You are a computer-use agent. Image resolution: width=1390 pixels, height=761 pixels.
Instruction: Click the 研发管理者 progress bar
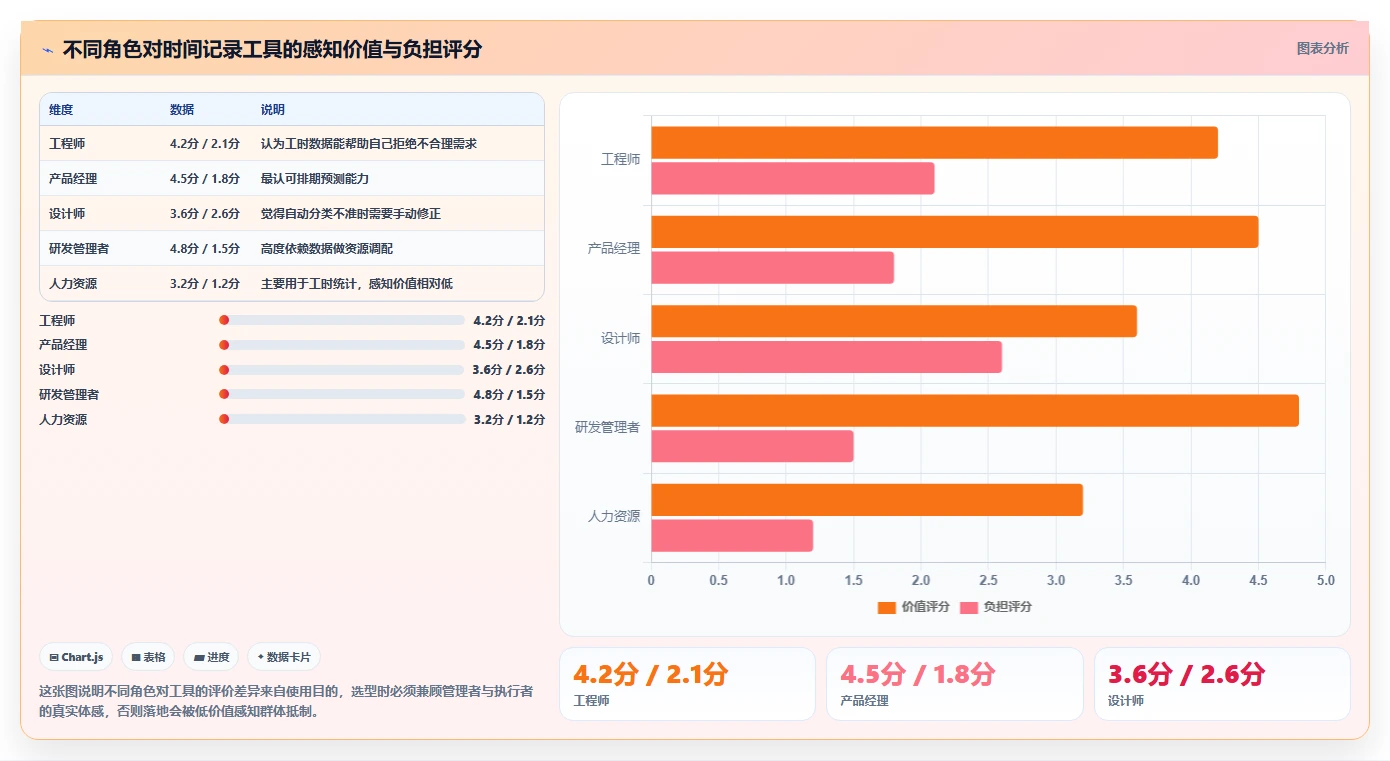pos(342,395)
